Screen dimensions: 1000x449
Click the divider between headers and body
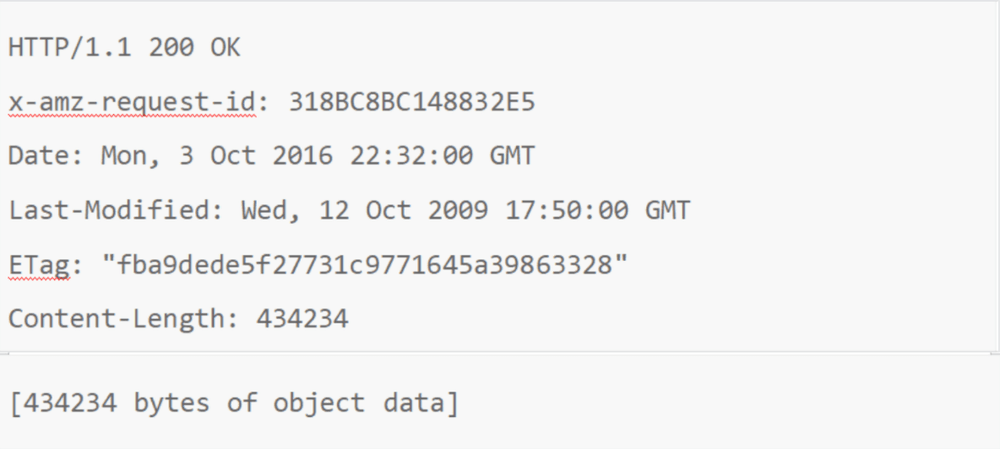click(500, 352)
